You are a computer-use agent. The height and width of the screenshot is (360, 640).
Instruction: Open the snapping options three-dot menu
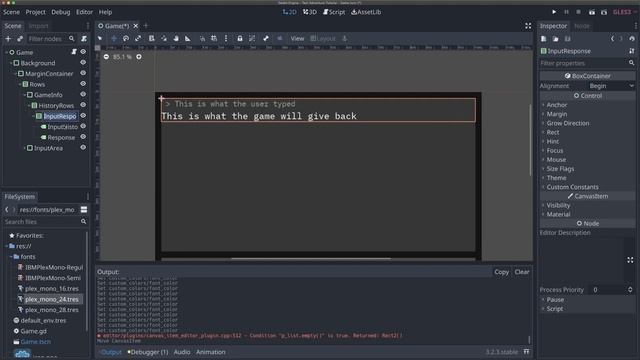coord(226,38)
